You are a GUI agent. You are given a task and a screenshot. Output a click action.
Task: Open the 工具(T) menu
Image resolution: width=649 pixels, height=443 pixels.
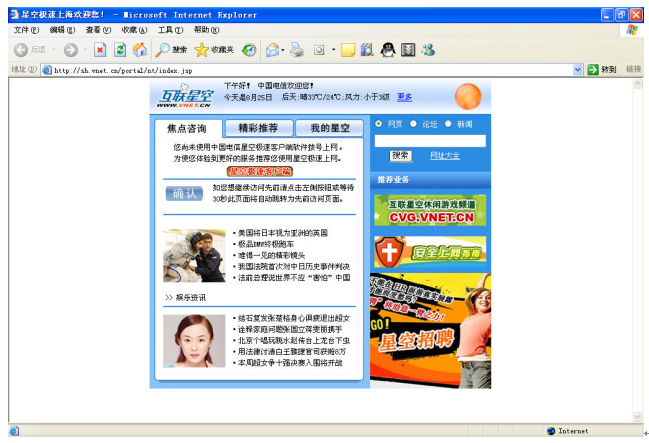(x=170, y=30)
